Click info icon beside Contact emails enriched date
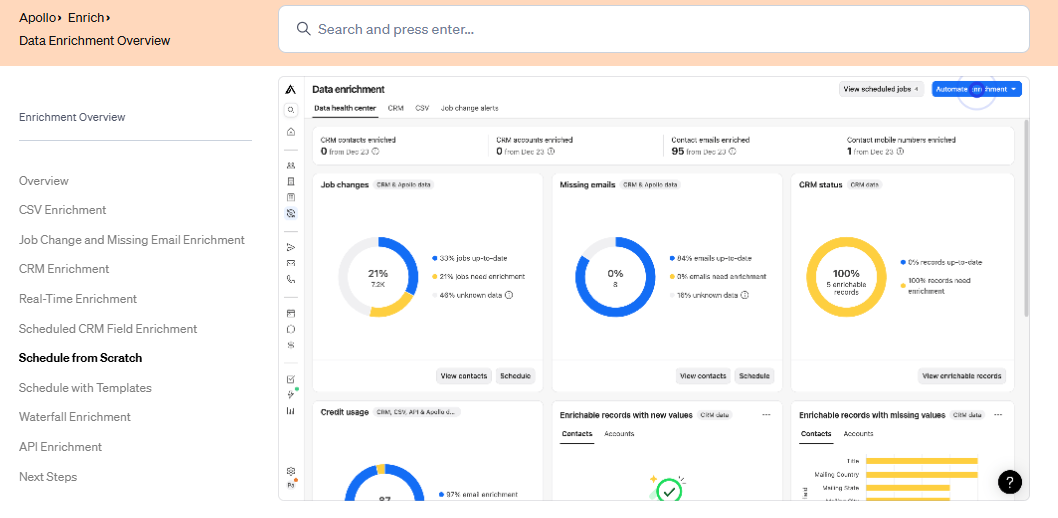This screenshot has width=1058, height=518. click(732, 152)
